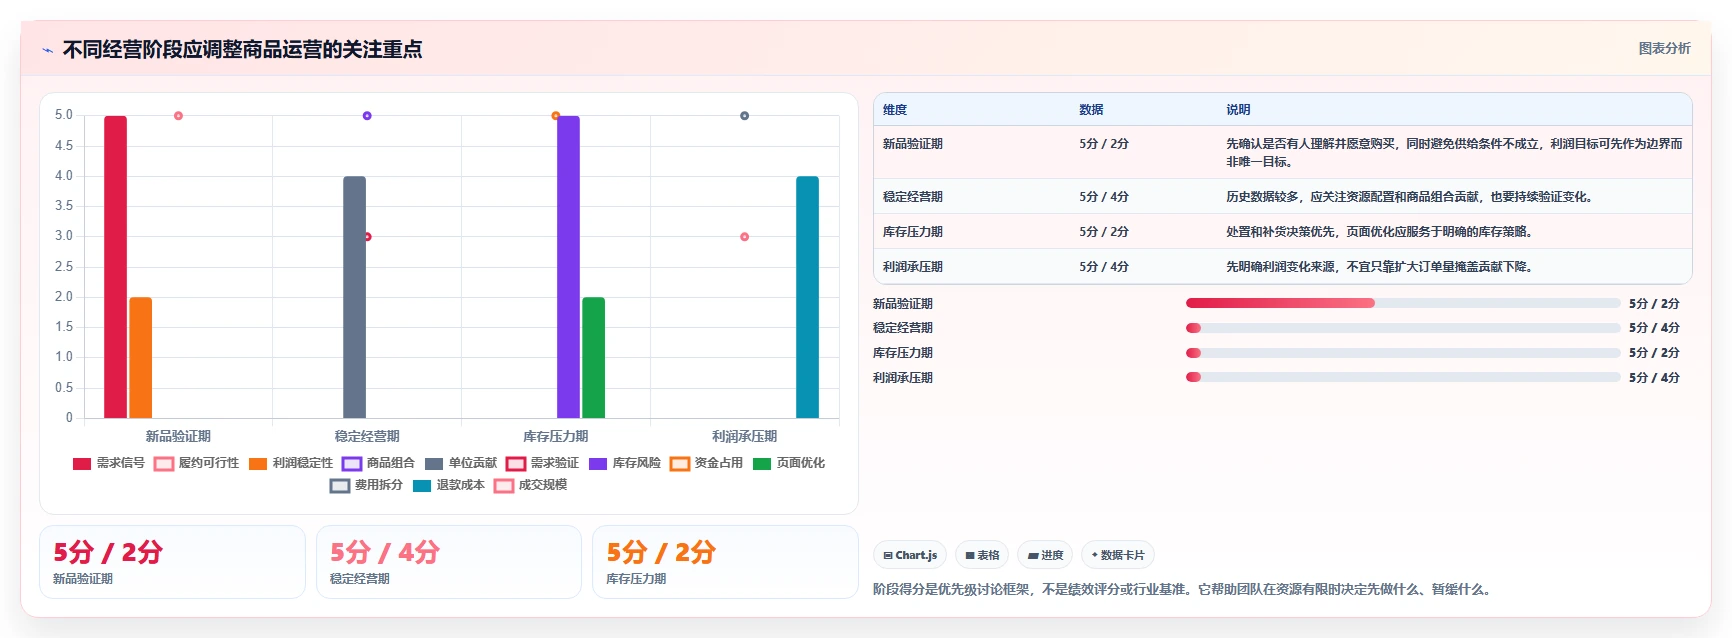This screenshot has width=1732, height=638.
Task: Open the 库存压力期 score card showing 5分 / 2分
Action: tap(725, 562)
